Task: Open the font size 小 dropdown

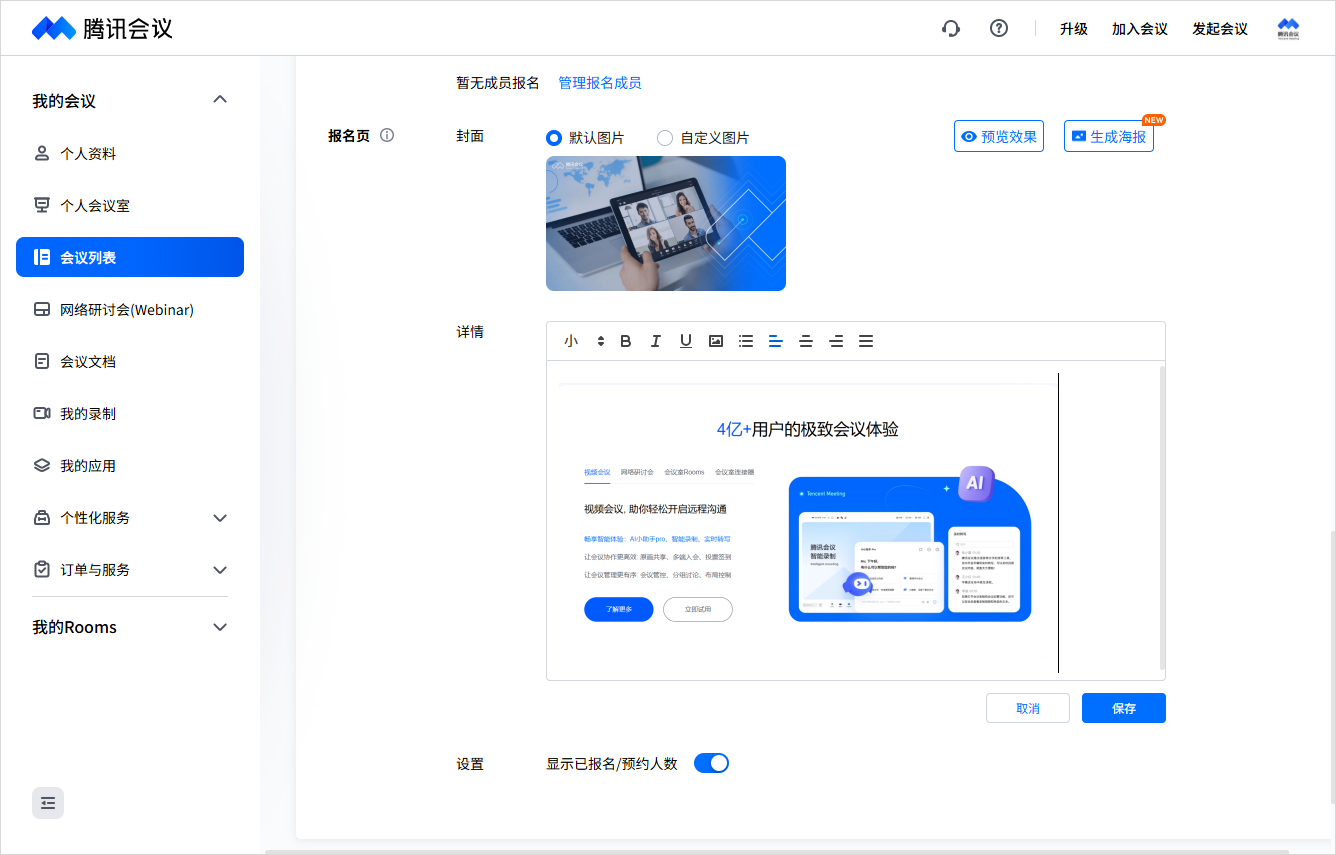Action: point(584,341)
